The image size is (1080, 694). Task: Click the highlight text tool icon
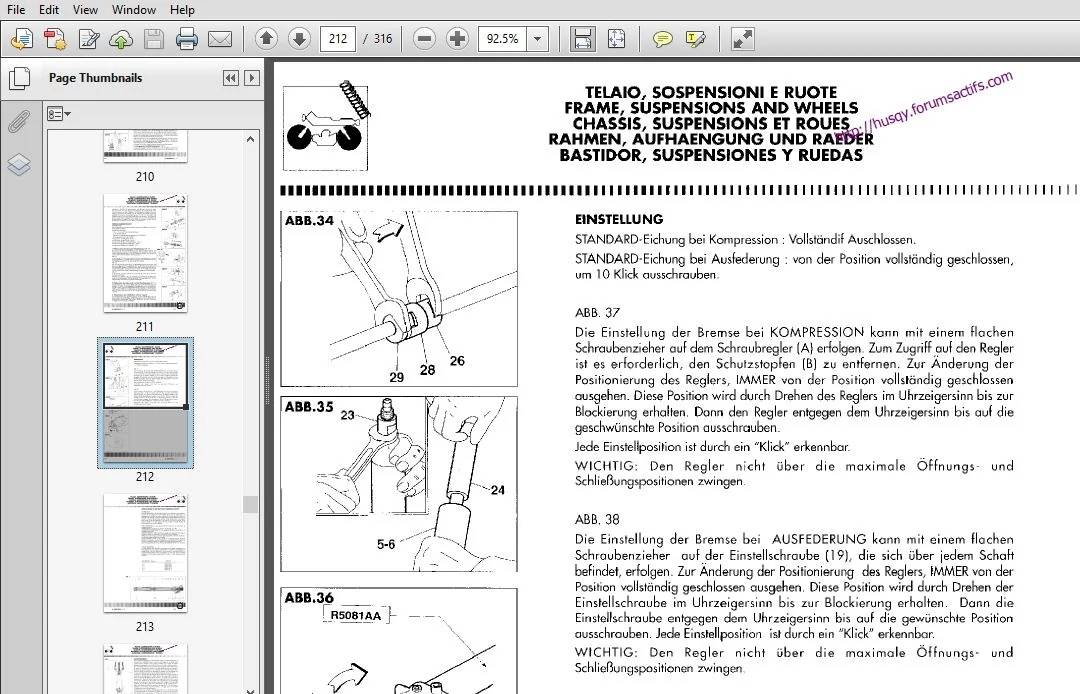tap(696, 39)
